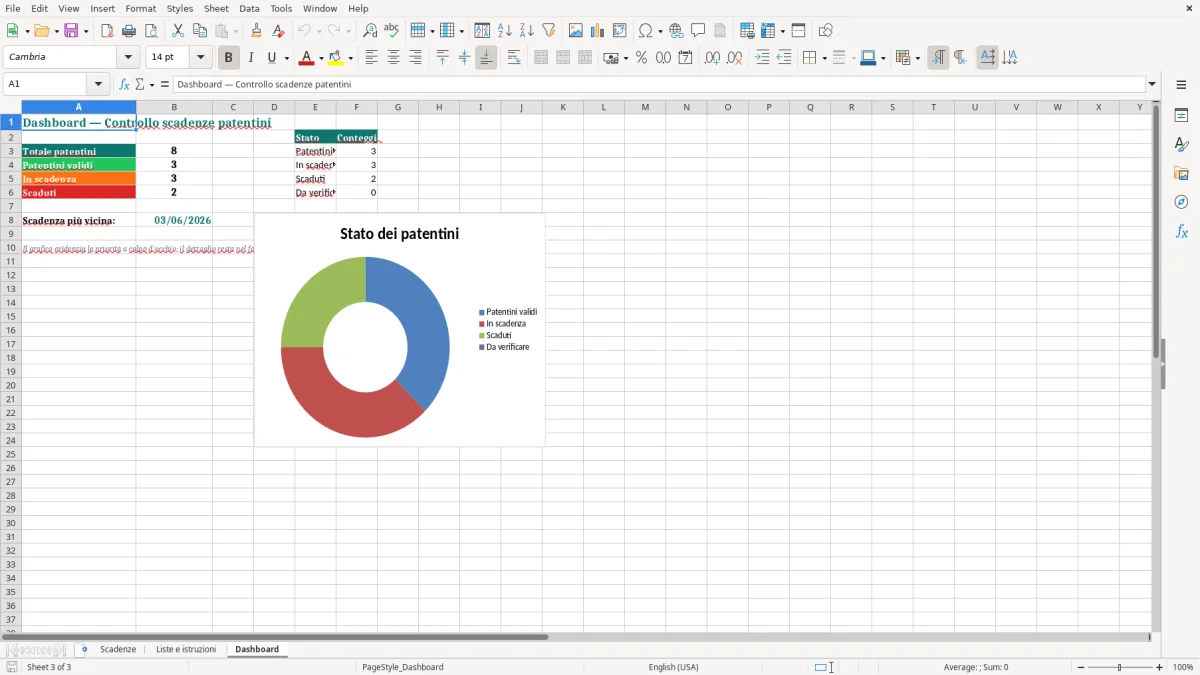Screen dimensions: 1200x675
Task: Click Sort Ascending icon
Action: tap(505, 31)
